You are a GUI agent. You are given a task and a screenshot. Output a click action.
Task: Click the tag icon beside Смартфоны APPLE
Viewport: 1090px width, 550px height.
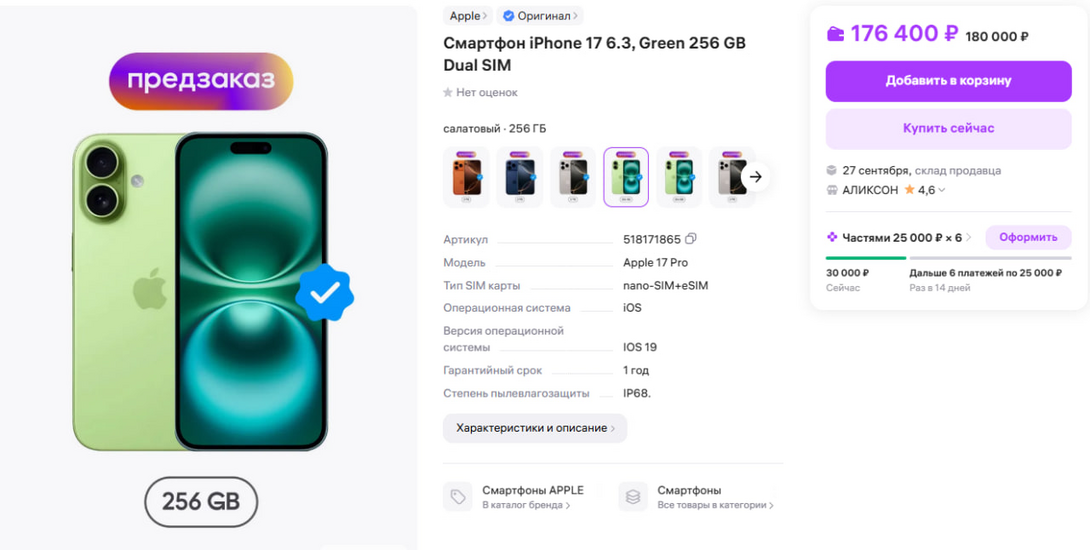(x=457, y=497)
